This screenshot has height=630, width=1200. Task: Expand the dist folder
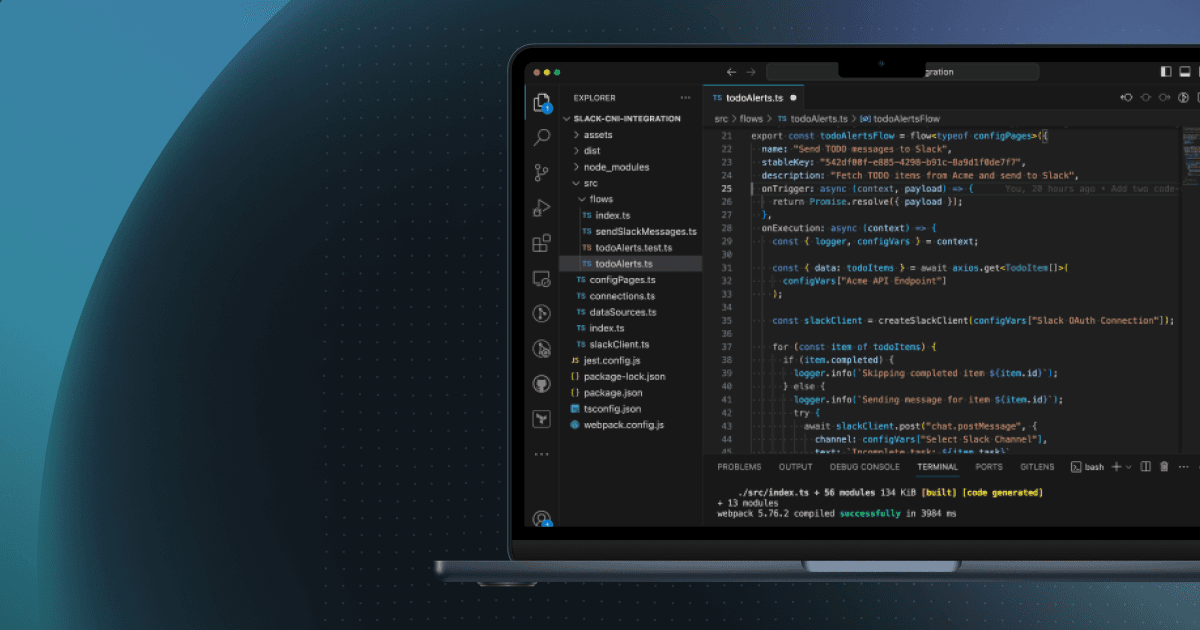(x=576, y=151)
